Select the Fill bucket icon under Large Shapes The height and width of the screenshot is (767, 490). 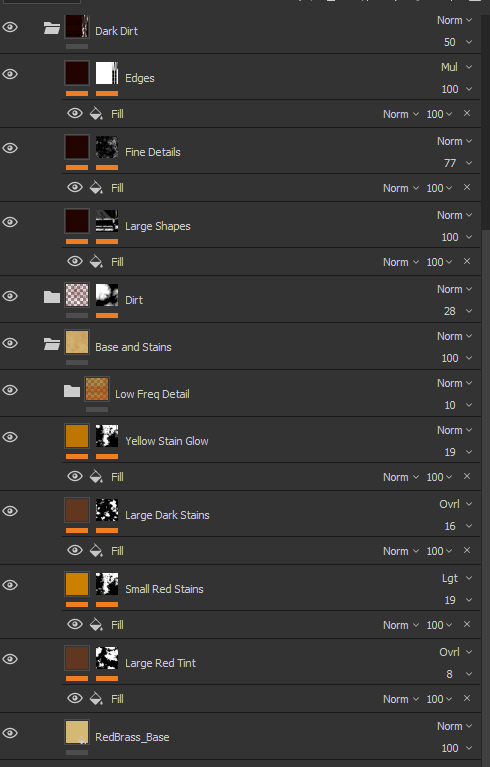tap(96, 262)
